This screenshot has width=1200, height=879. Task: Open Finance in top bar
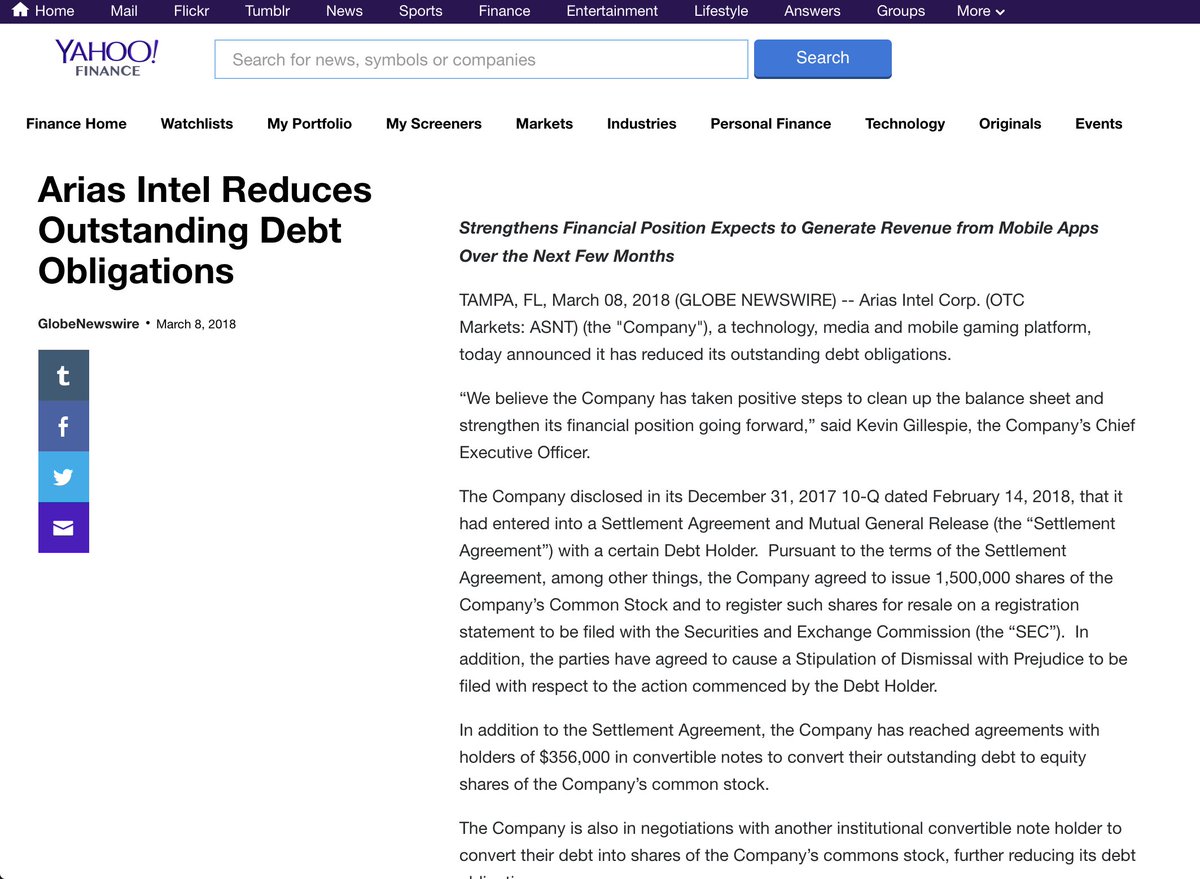click(x=504, y=11)
